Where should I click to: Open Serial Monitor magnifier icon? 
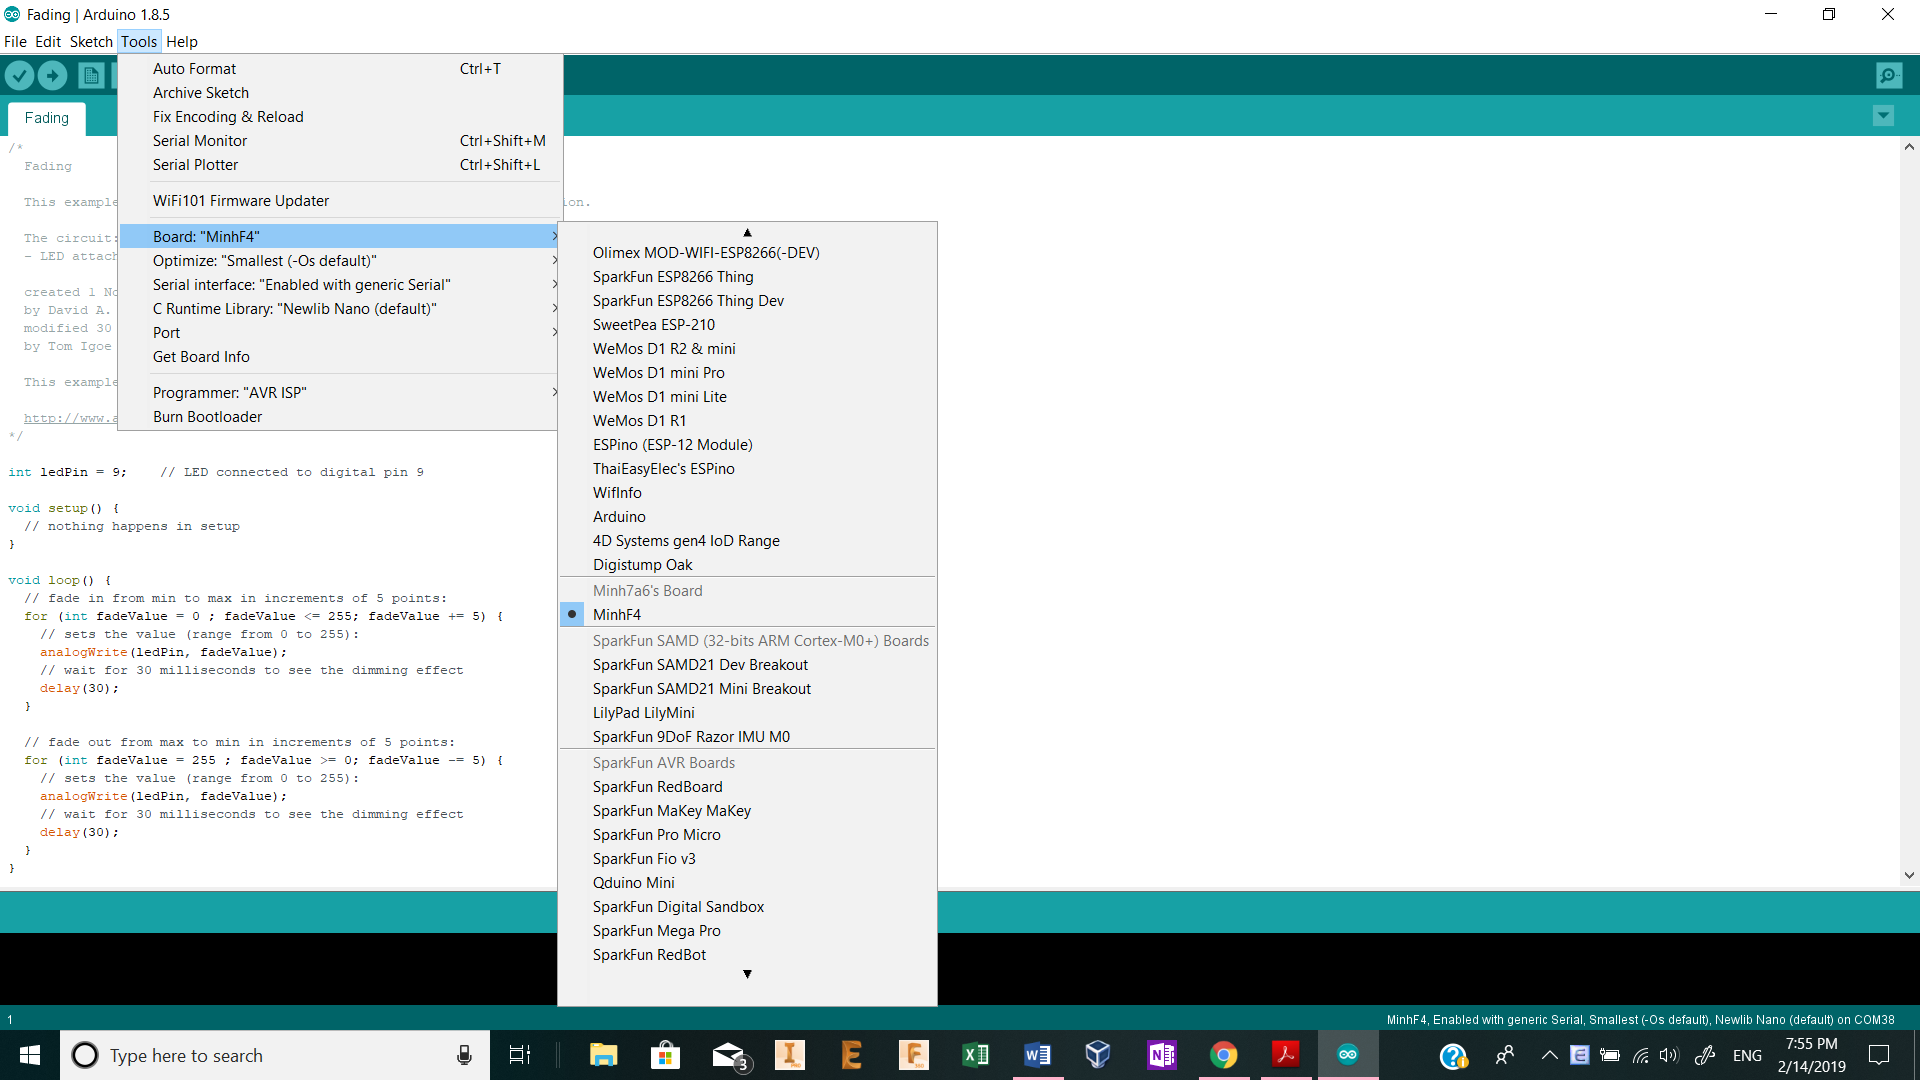pos(1889,75)
